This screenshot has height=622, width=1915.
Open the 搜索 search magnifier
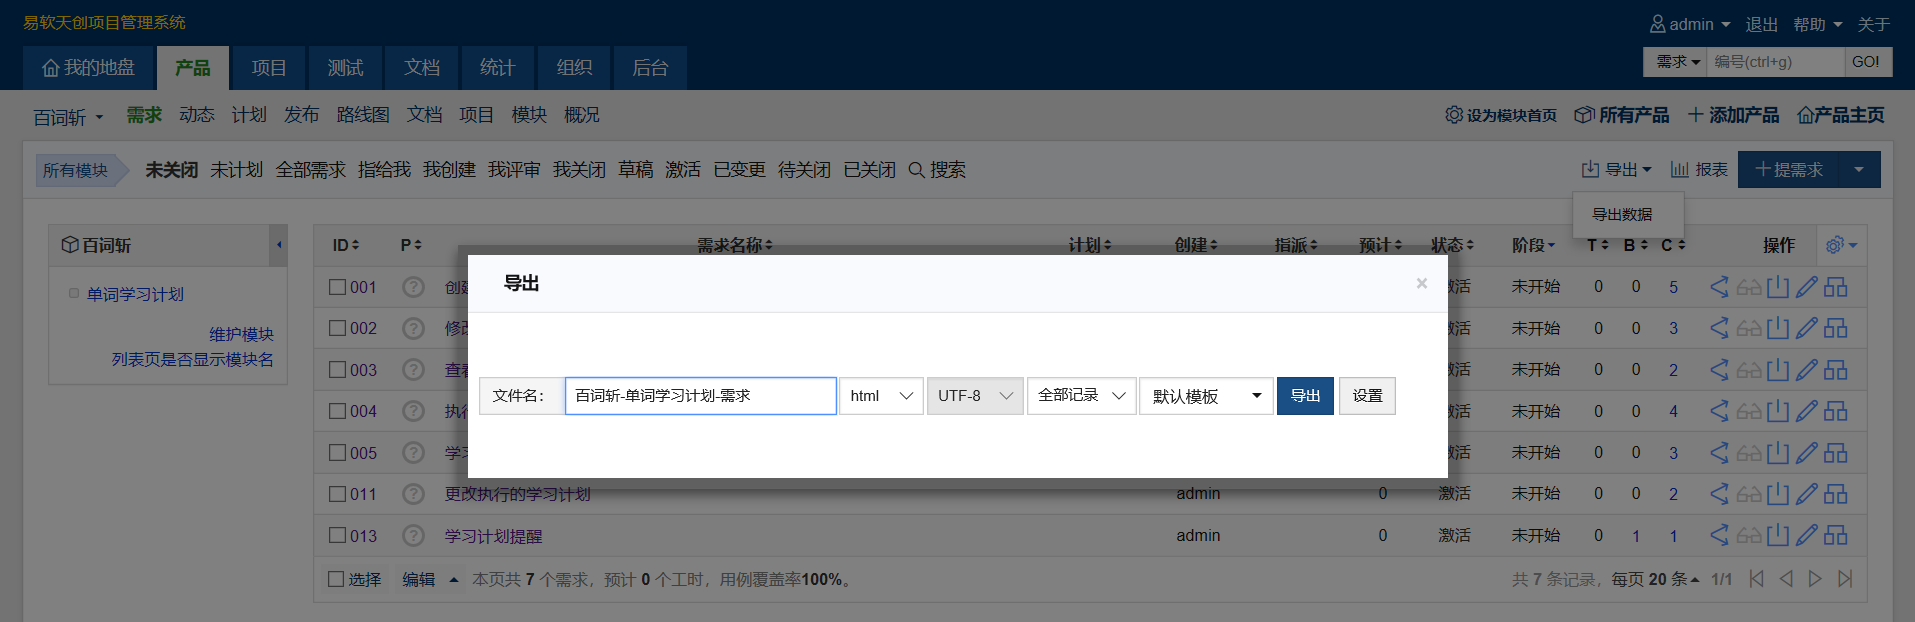tap(937, 170)
